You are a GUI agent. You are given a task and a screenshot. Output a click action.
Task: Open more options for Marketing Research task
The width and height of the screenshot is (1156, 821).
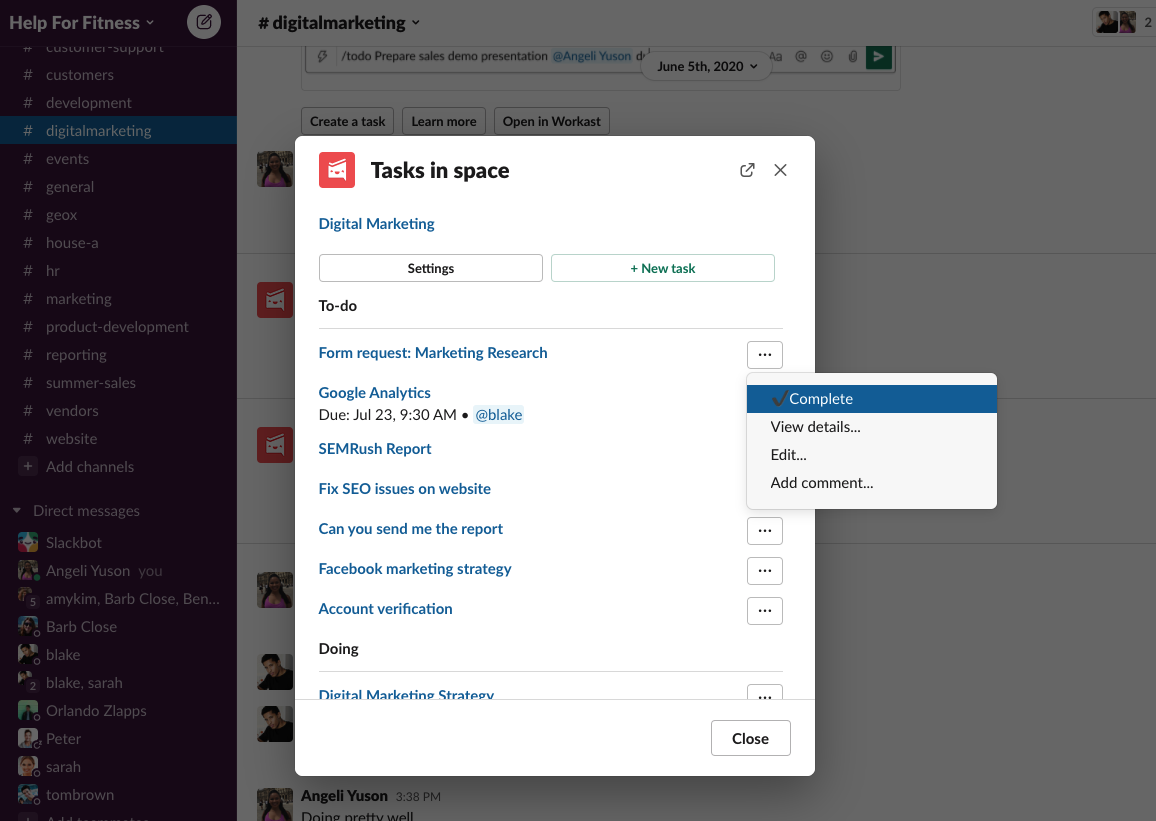tap(765, 354)
